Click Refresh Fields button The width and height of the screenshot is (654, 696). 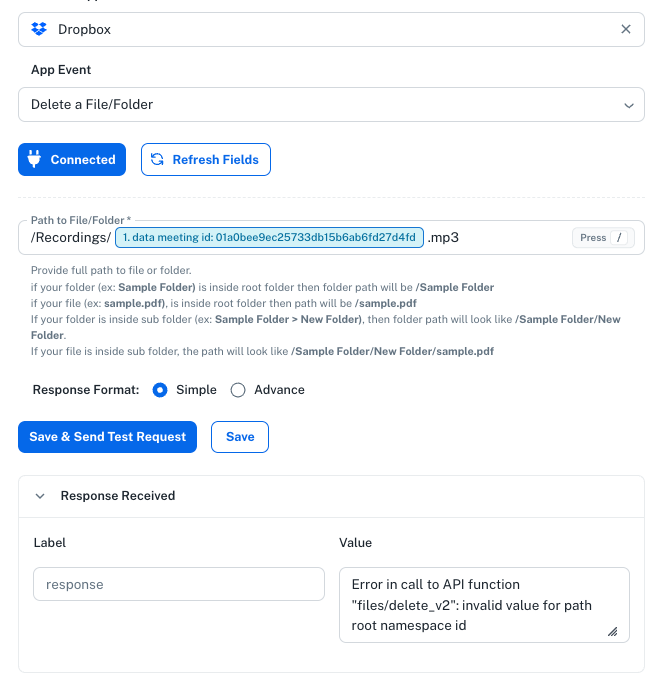click(x=206, y=159)
